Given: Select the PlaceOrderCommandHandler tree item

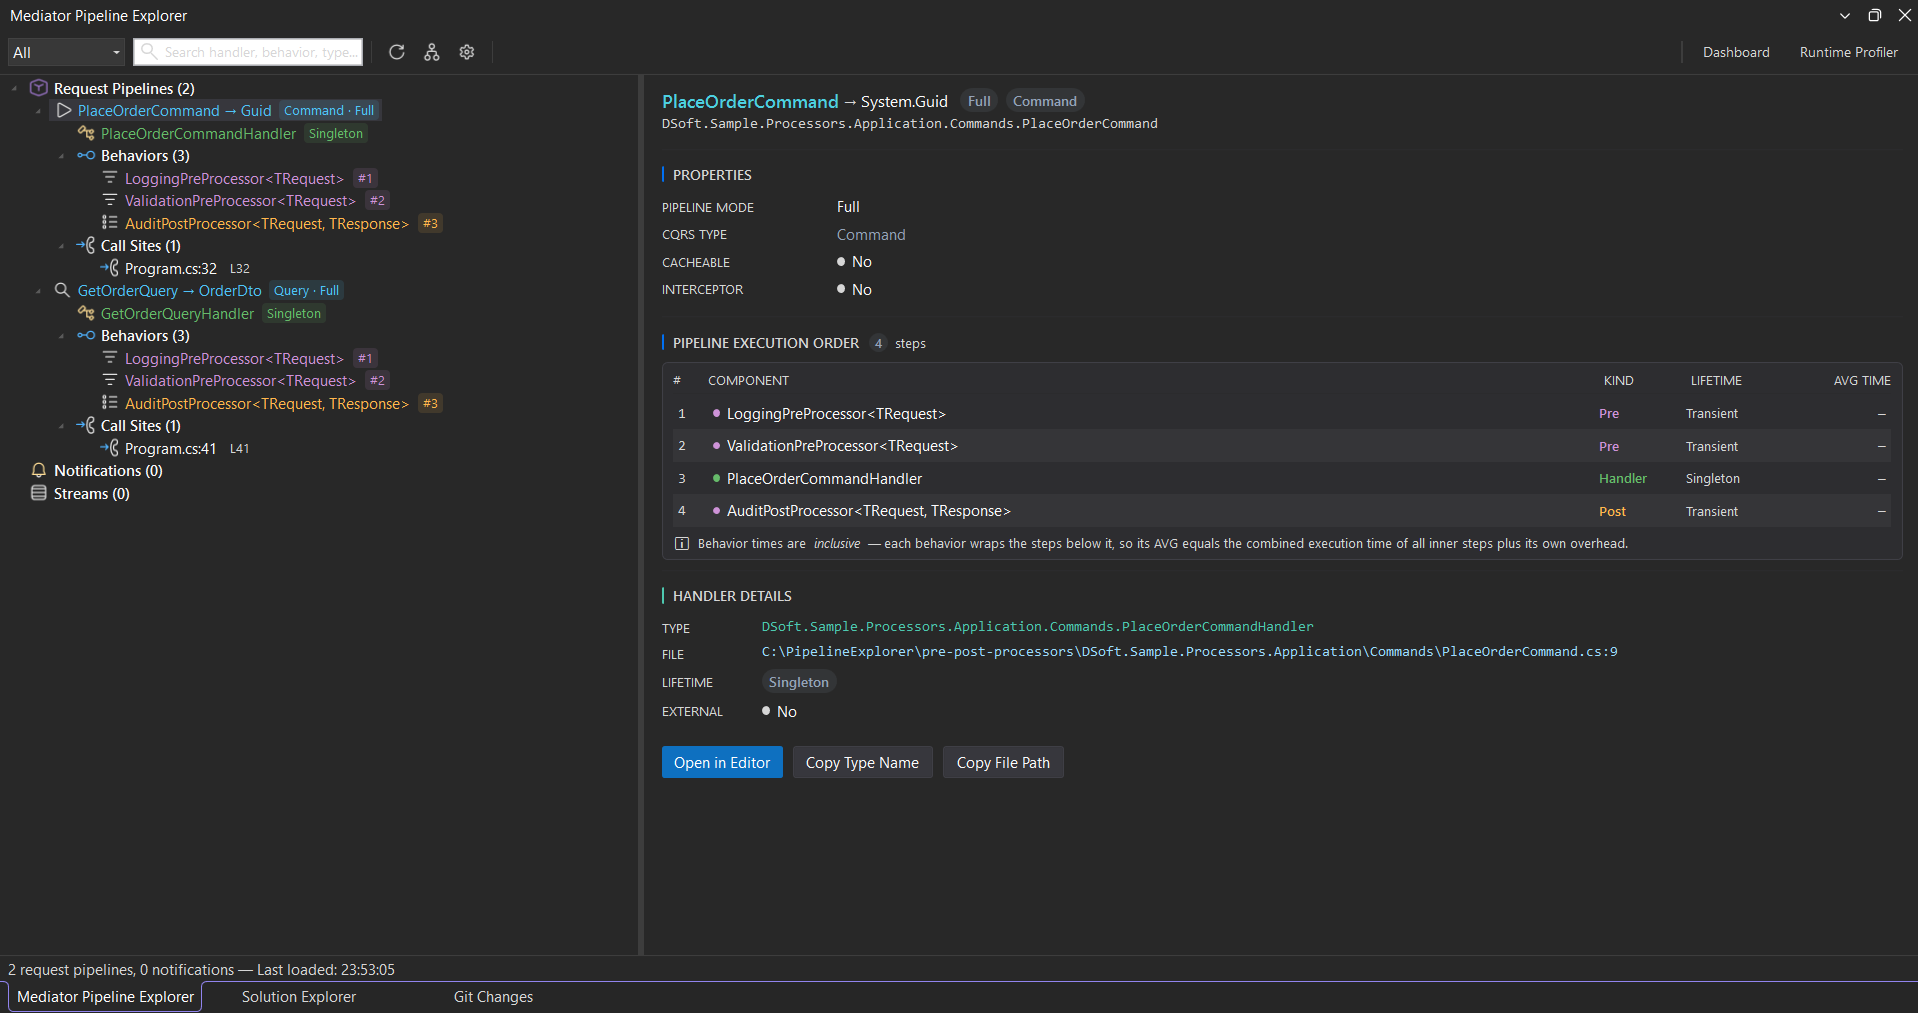Looking at the screenshot, I should [x=198, y=133].
